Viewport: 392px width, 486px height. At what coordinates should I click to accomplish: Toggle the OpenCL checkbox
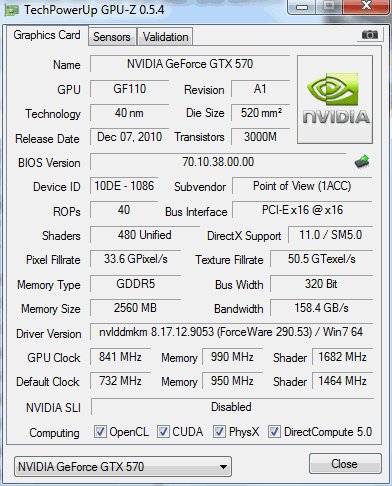(100, 431)
